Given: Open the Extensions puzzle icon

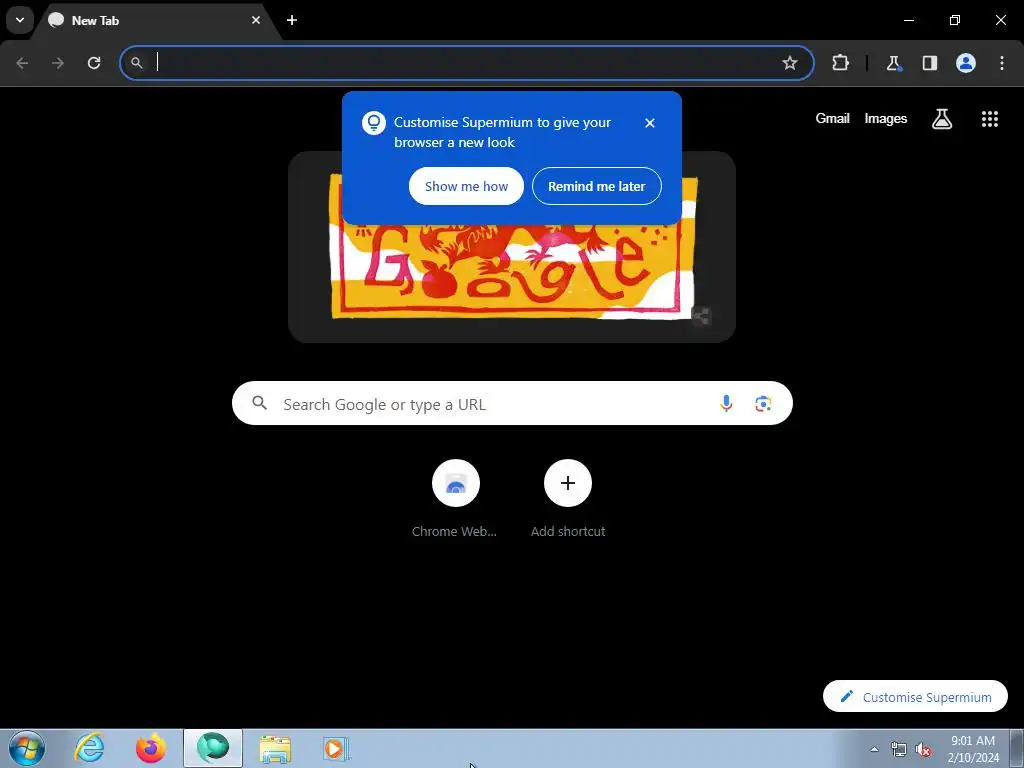Looking at the screenshot, I should (x=840, y=63).
